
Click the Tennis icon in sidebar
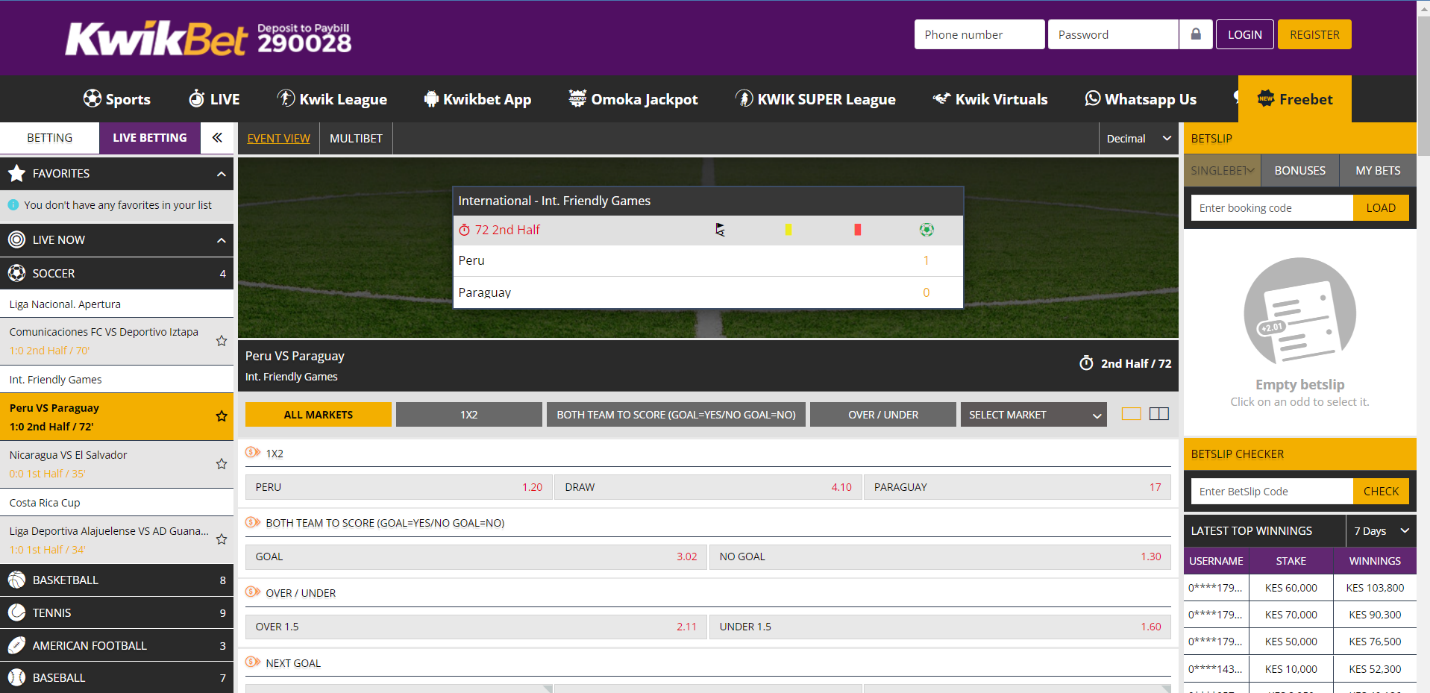click(16, 613)
